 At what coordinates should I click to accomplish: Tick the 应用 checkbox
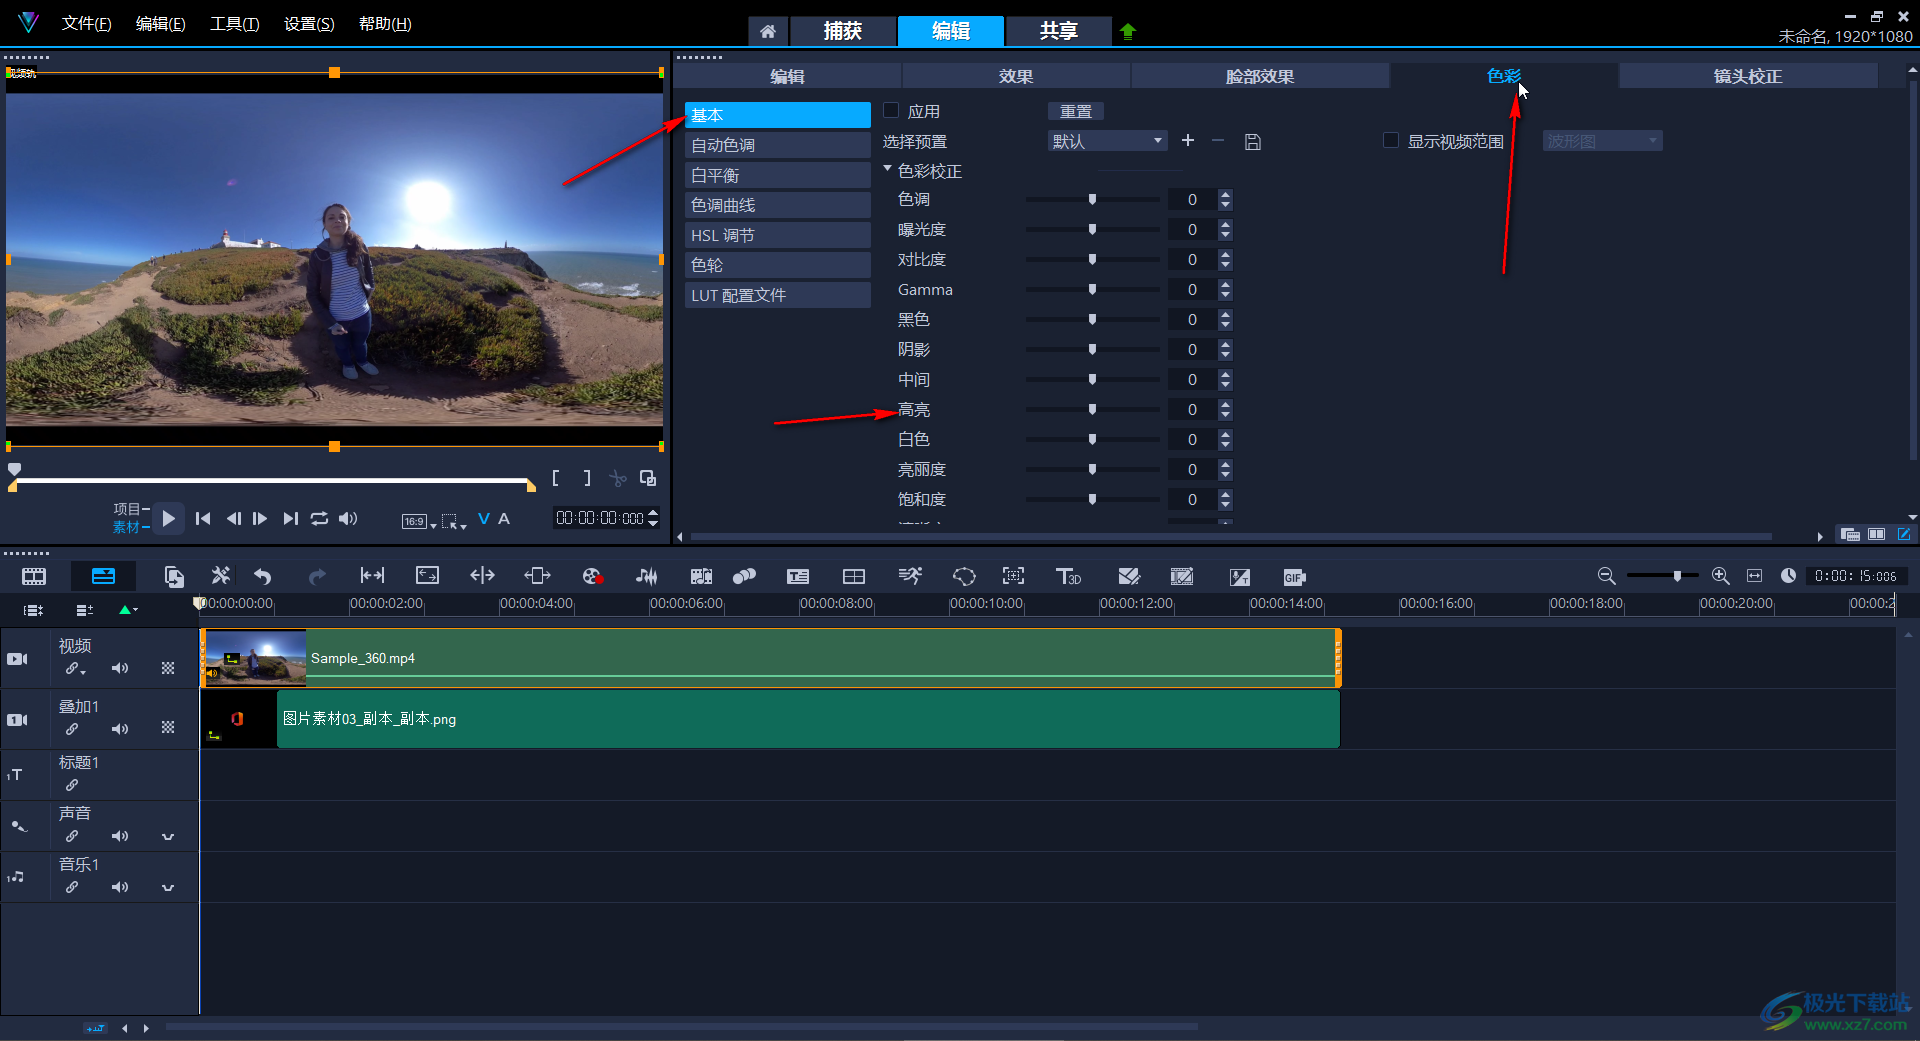[x=891, y=111]
